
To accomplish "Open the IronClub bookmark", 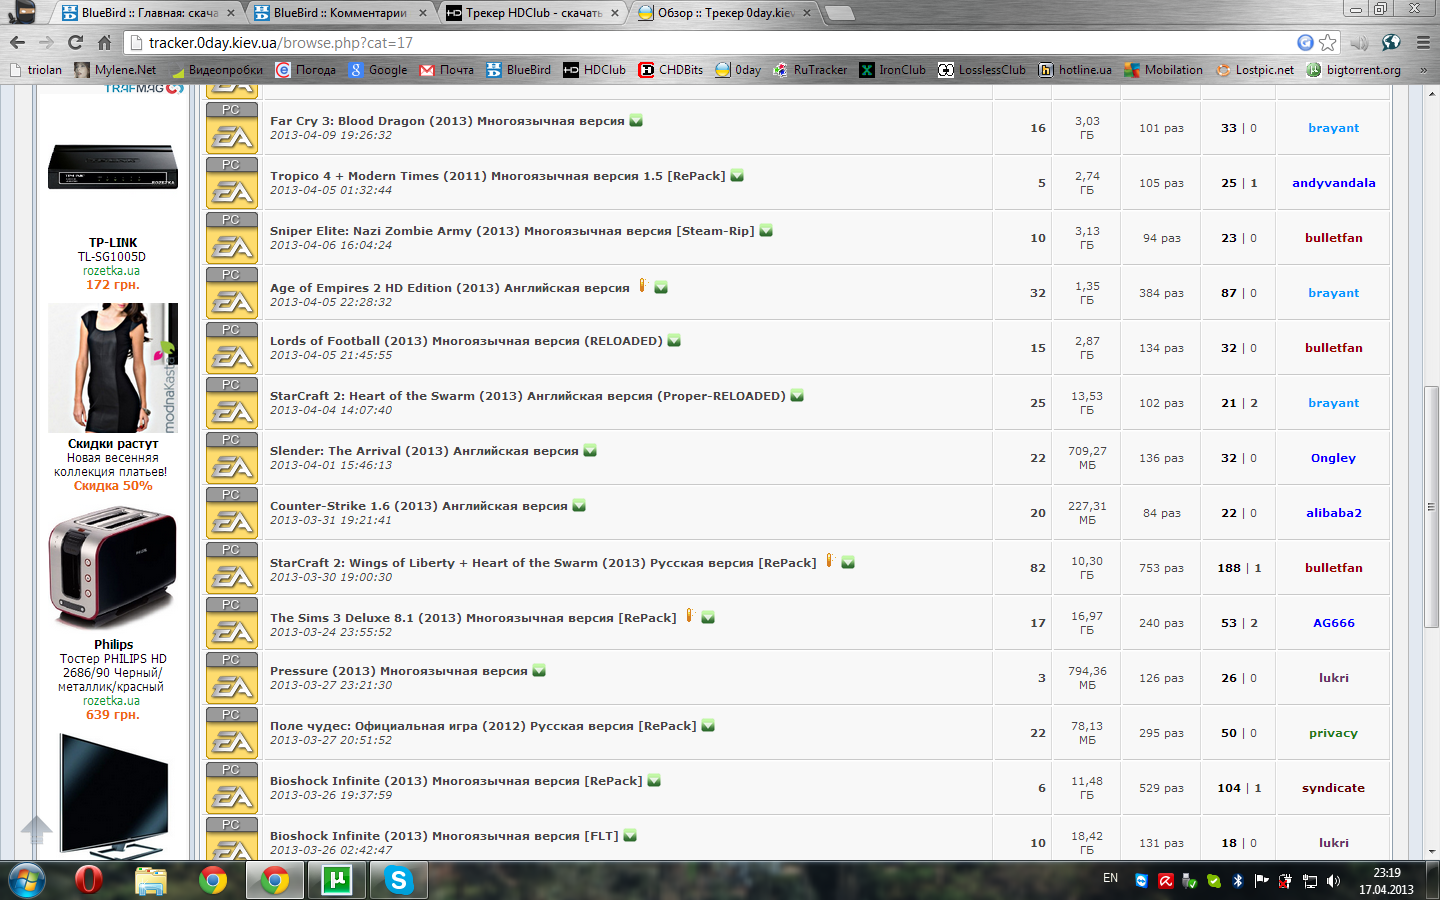I will point(892,70).
